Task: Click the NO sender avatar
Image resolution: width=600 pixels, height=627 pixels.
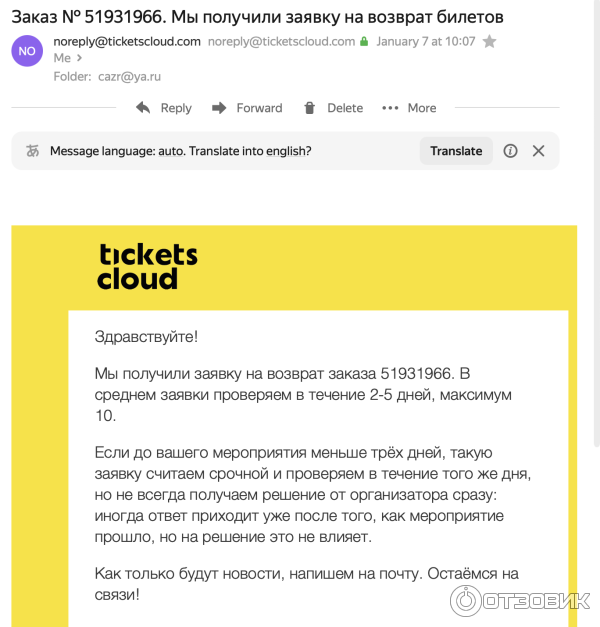Action: 27,49
